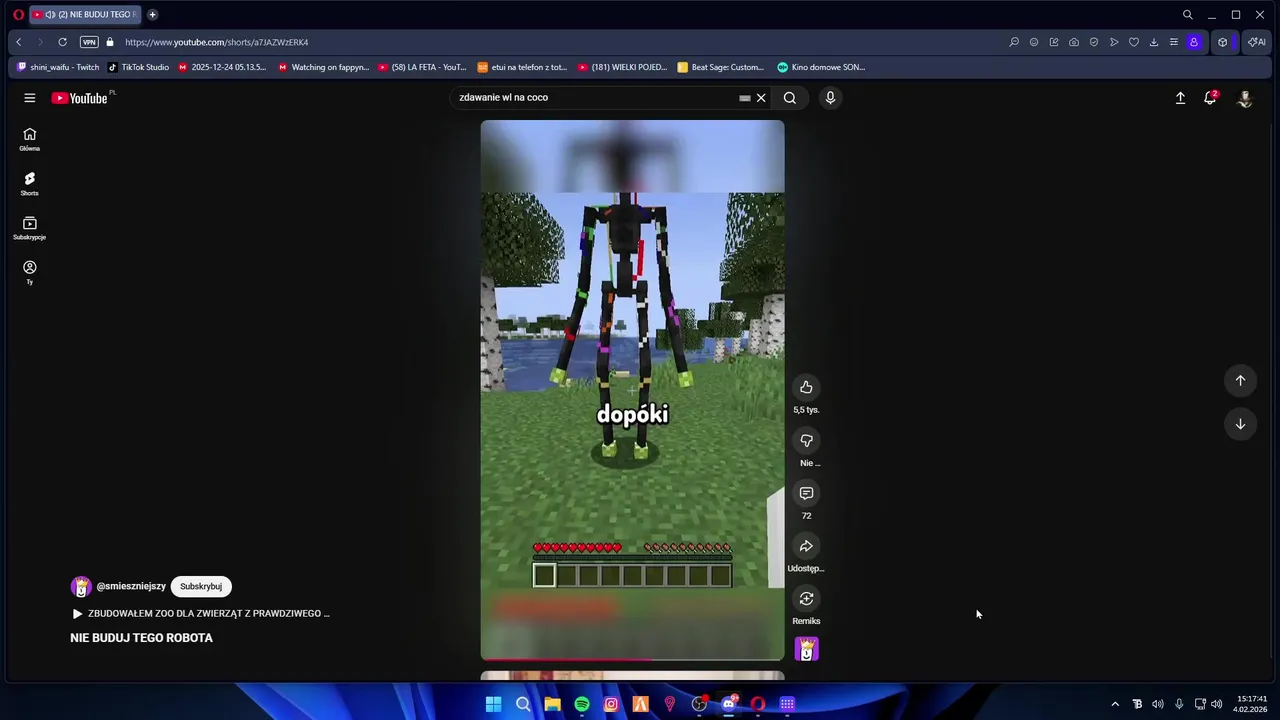Open the YouTube guide hamburger menu

tap(30, 98)
